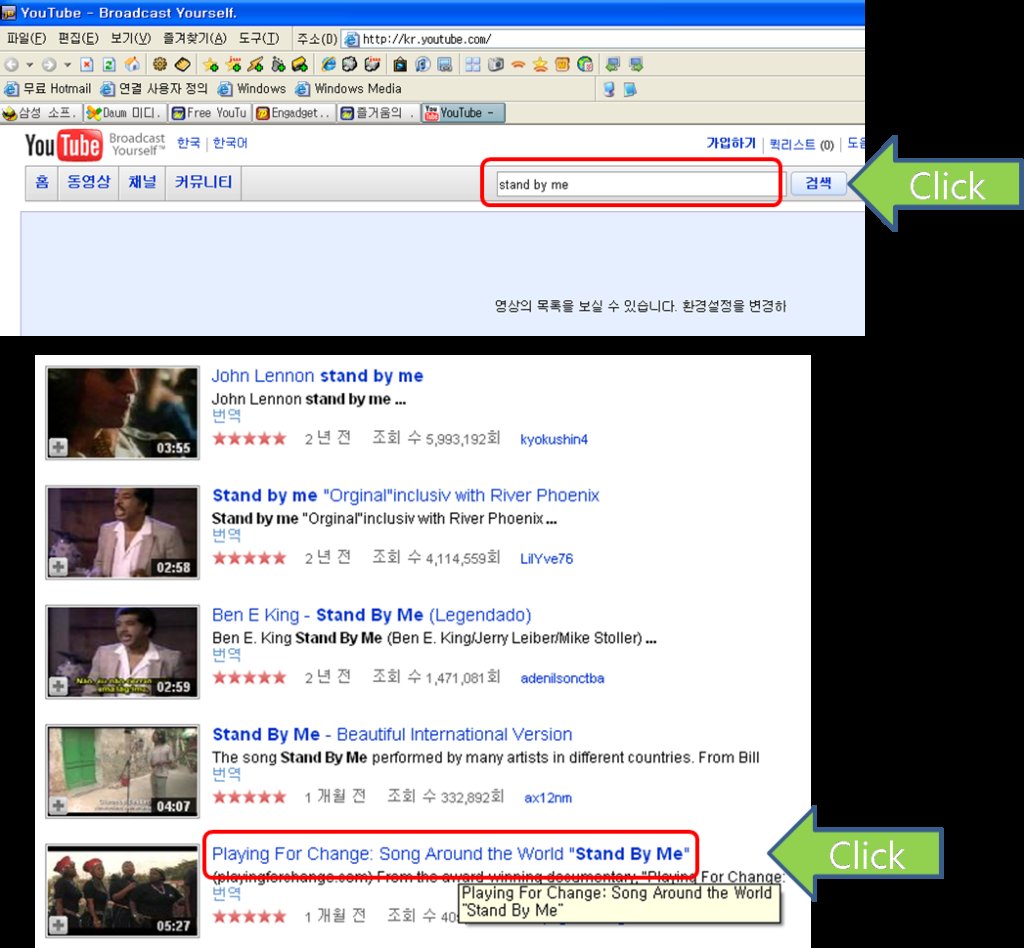Open Playing For Change Song Around the World
Screen dimensions: 1024x948
pyautogui.click(x=451, y=854)
